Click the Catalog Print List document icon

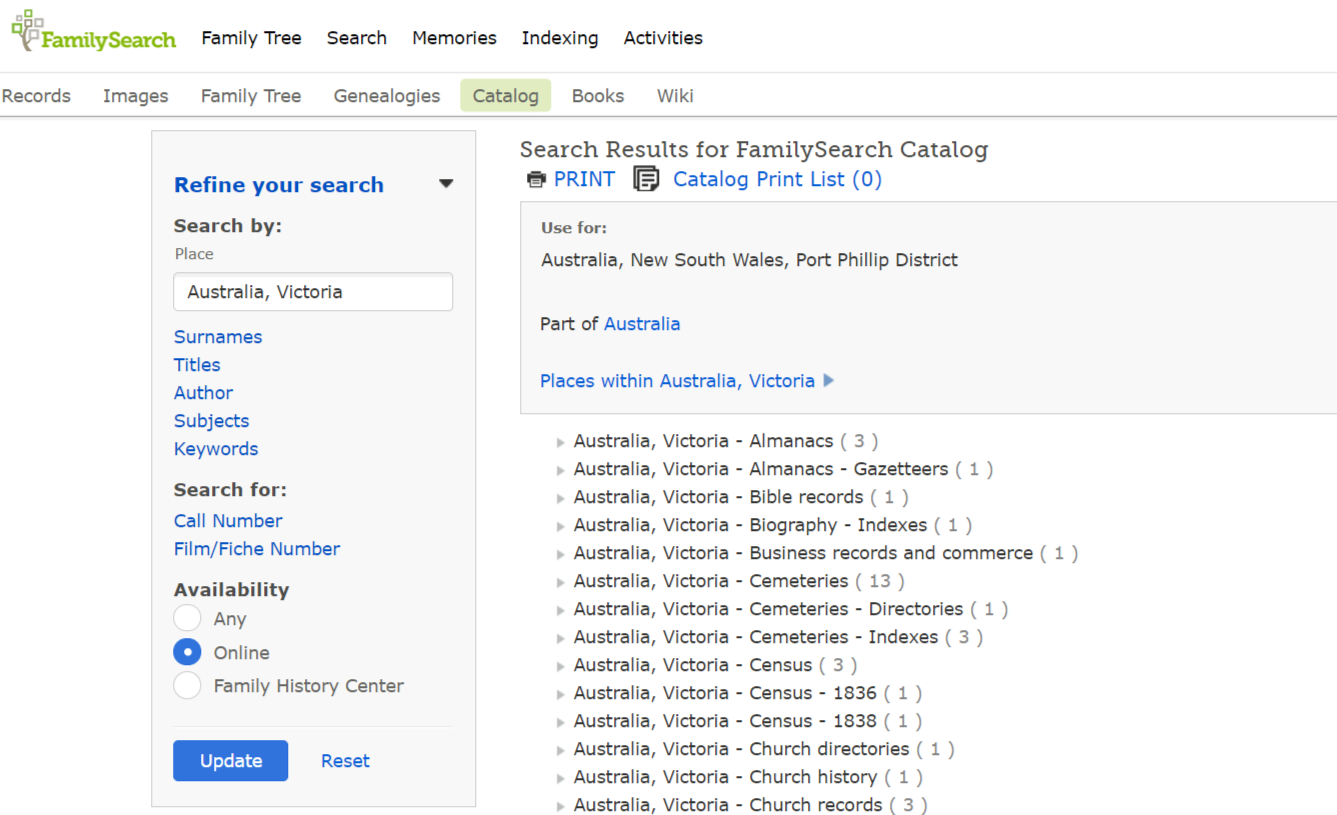(647, 180)
